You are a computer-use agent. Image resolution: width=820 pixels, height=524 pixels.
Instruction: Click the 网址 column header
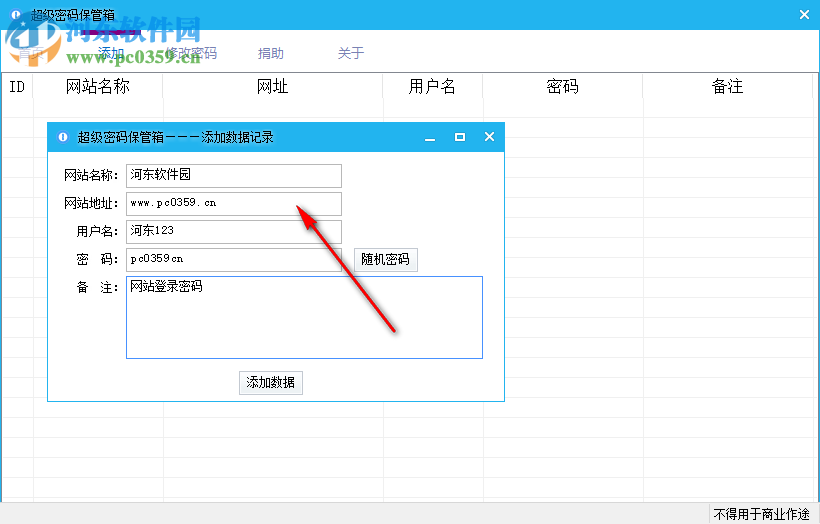pos(273,86)
